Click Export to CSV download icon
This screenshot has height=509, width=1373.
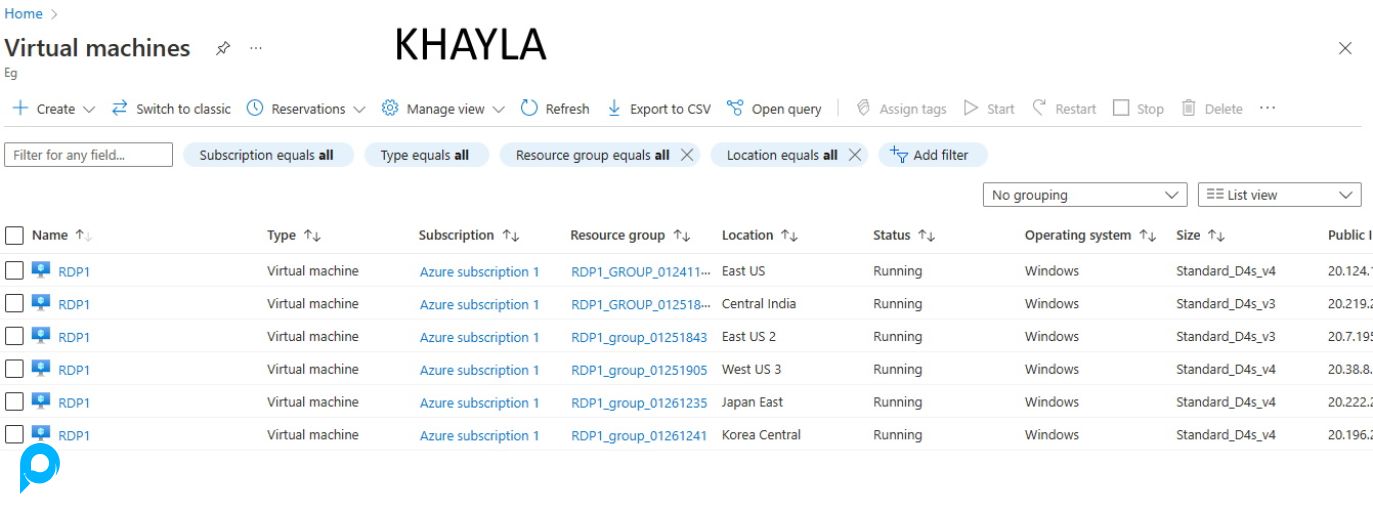614,108
